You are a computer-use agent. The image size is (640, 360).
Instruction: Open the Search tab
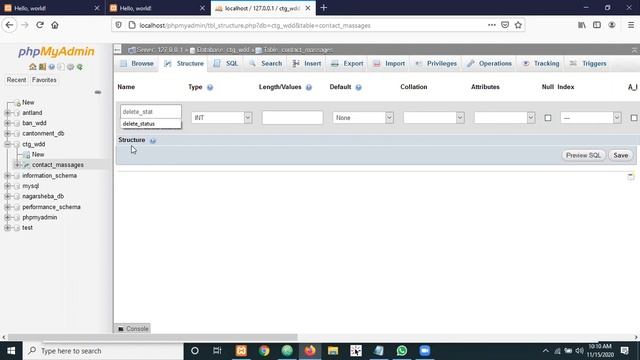coord(266,64)
